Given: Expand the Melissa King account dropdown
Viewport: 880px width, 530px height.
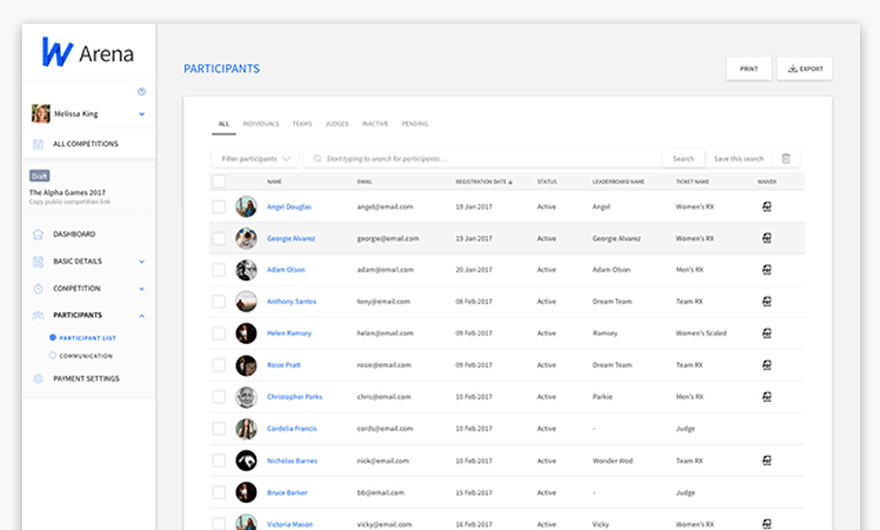Looking at the screenshot, I should click(x=141, y=114).
